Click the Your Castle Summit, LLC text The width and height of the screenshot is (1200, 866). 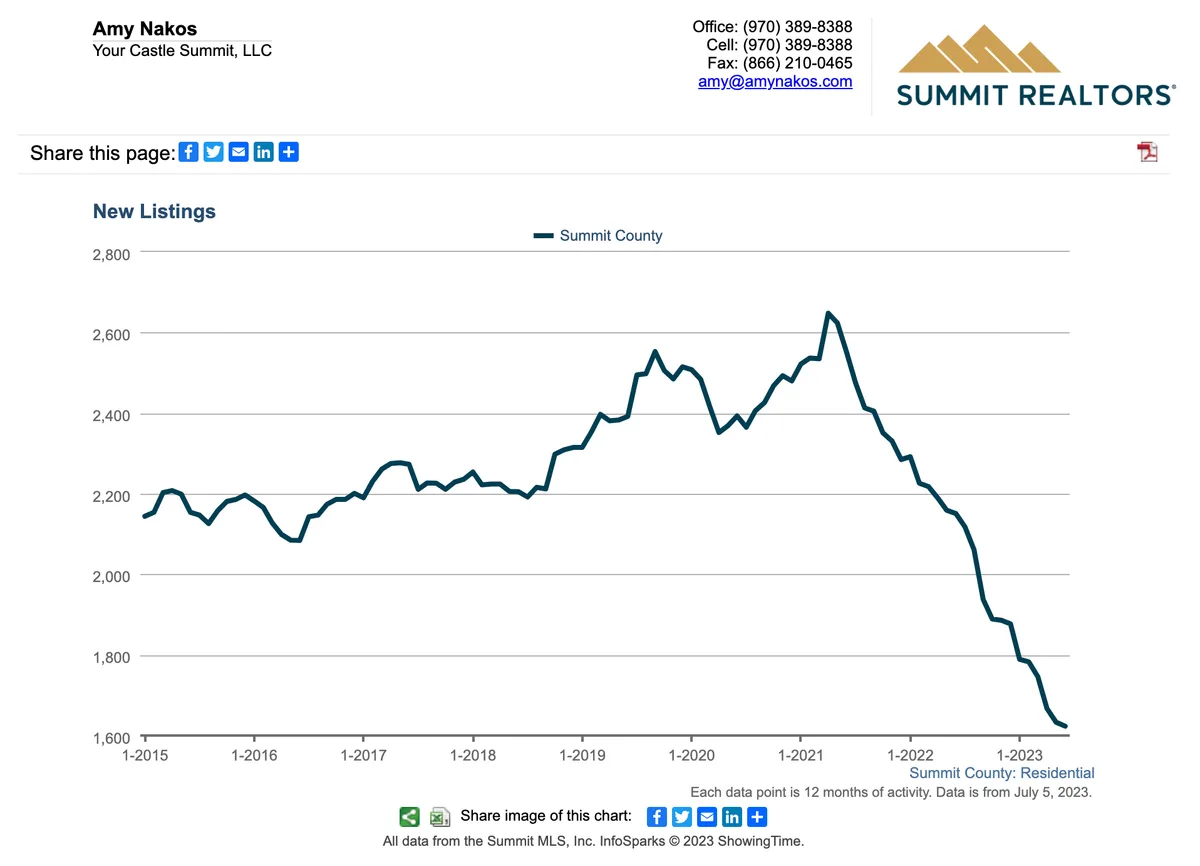(182, 50)
